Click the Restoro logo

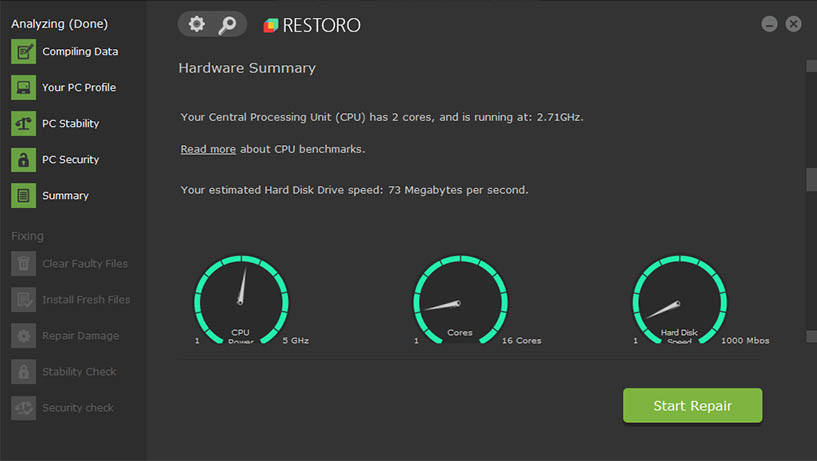click(312, 25)
